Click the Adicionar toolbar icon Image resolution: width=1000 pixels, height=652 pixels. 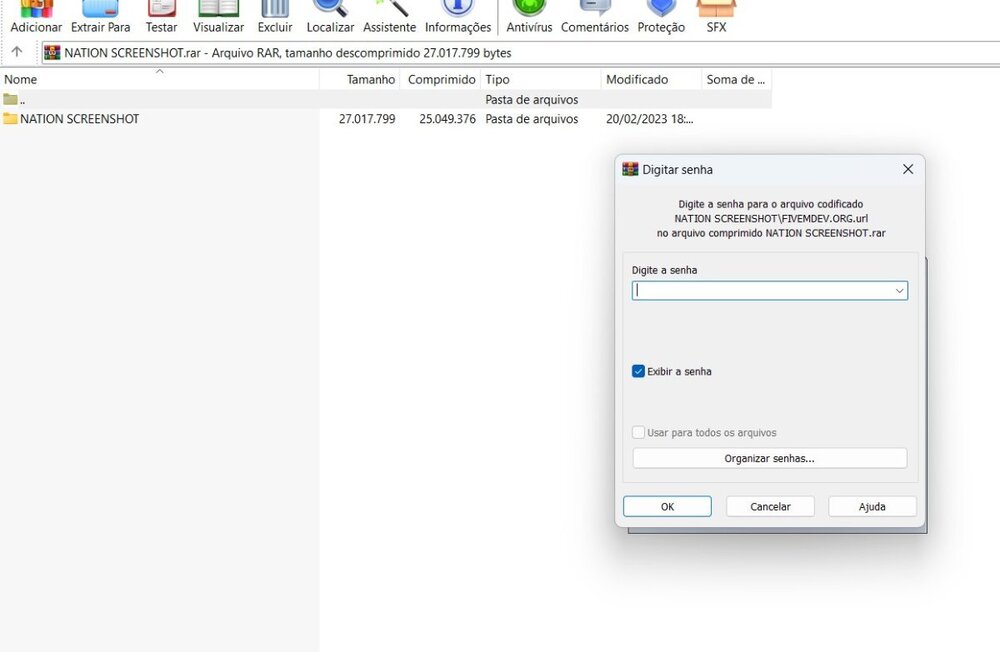(x=36, y=14)
